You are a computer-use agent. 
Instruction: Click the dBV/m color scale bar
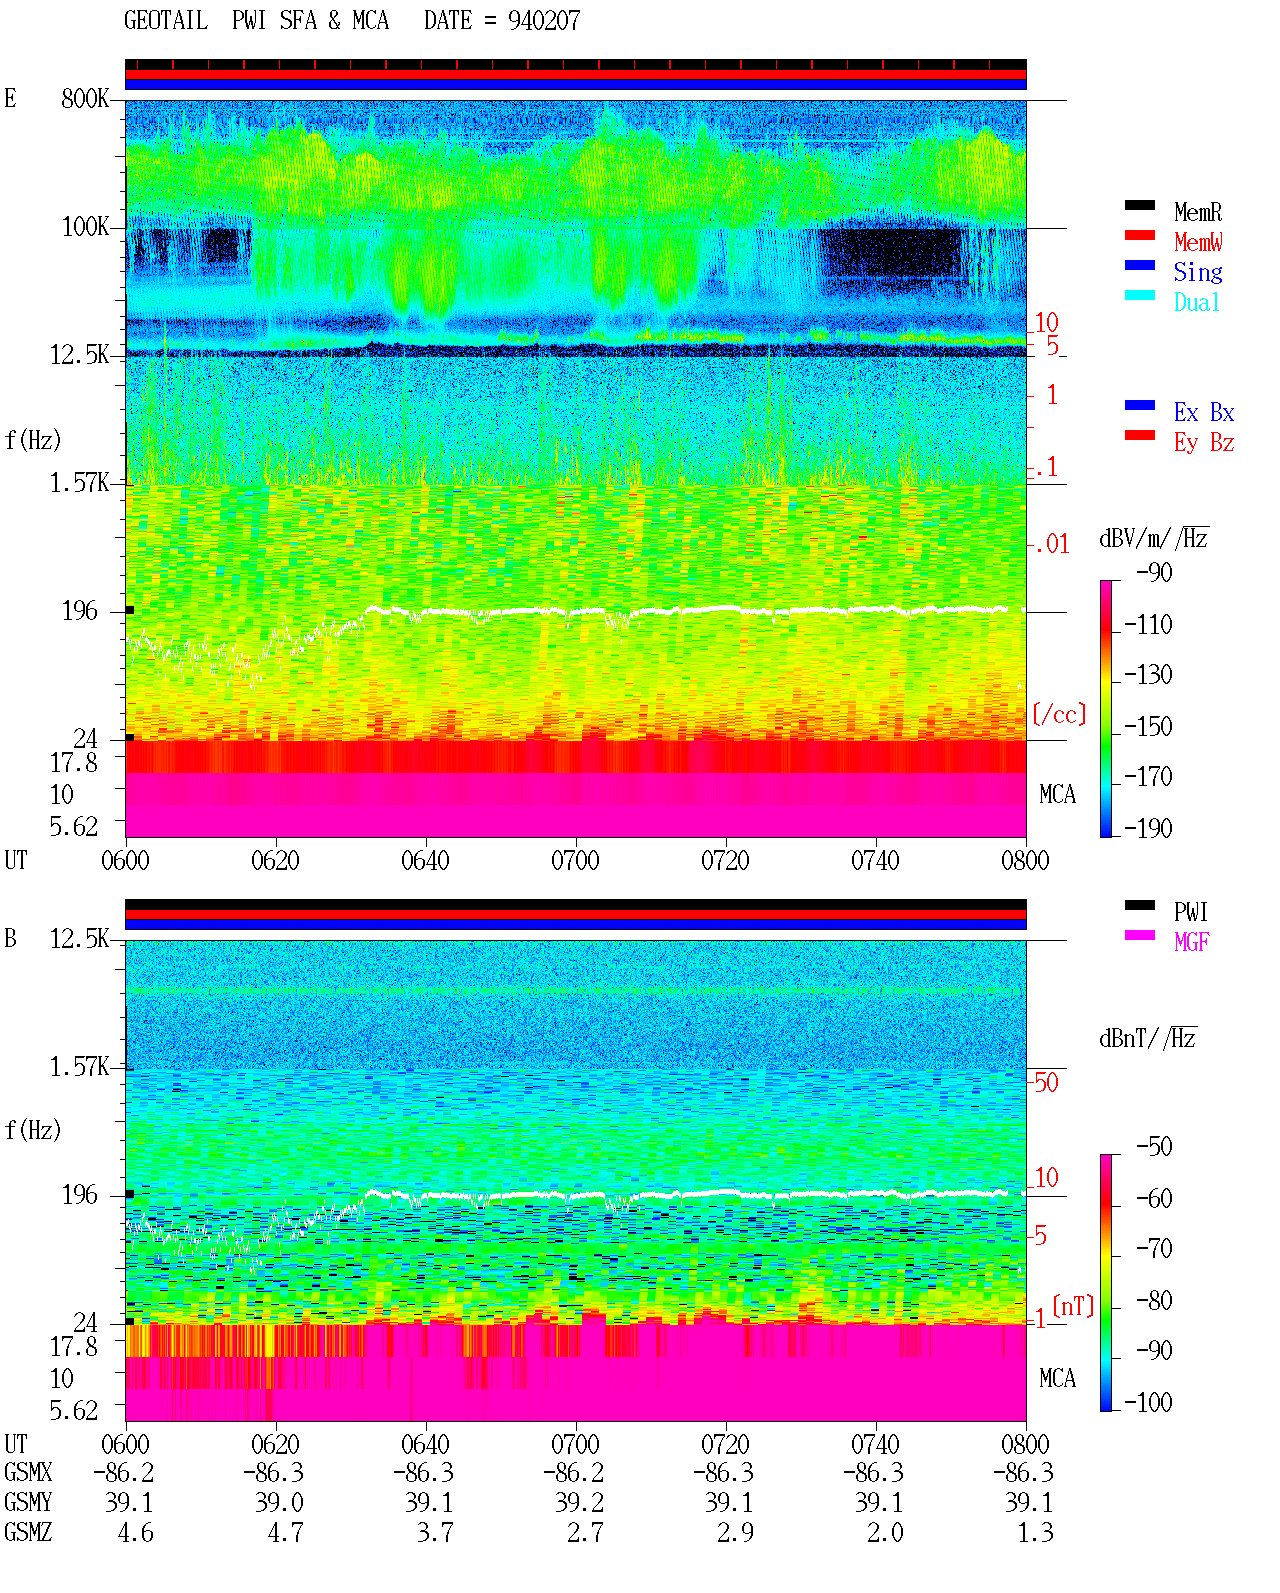pos(1105,708)
